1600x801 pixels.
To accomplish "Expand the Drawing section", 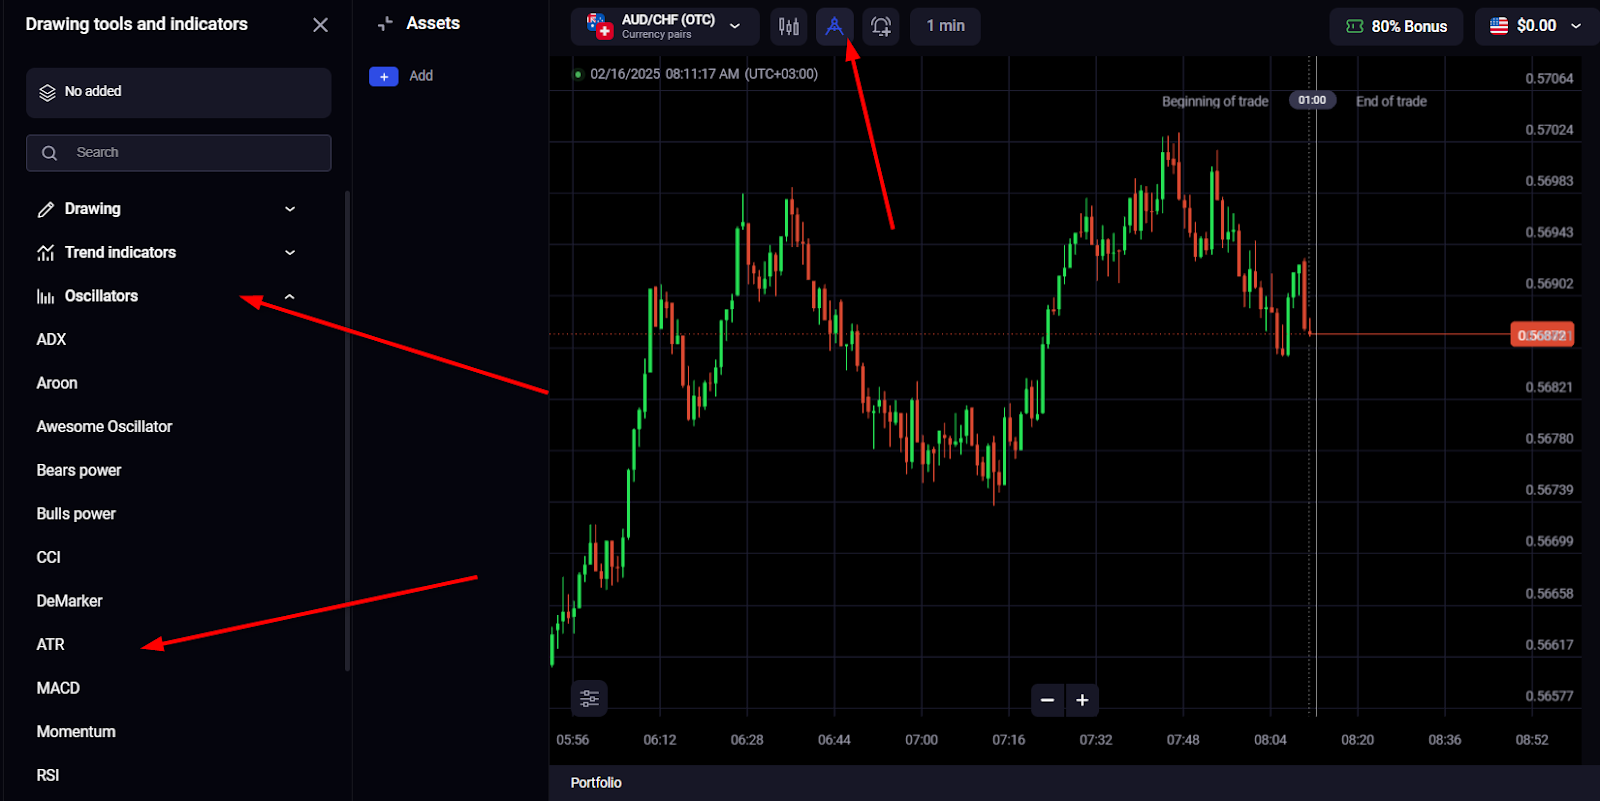I will 167,209.
